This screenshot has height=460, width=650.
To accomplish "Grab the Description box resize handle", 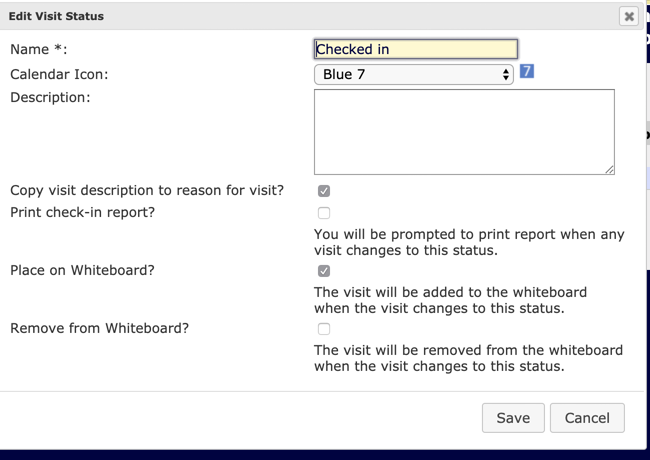I will (x=609, y=169).
